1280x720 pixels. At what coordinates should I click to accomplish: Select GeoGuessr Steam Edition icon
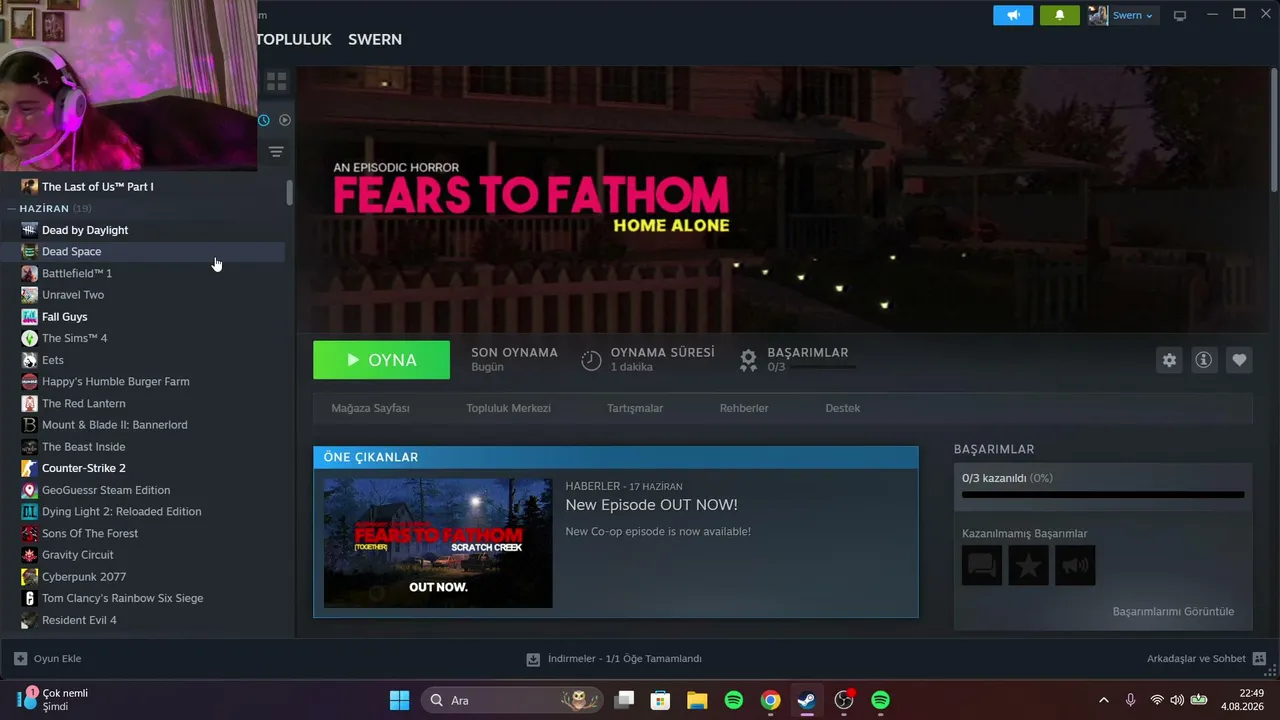coord(29,490)
